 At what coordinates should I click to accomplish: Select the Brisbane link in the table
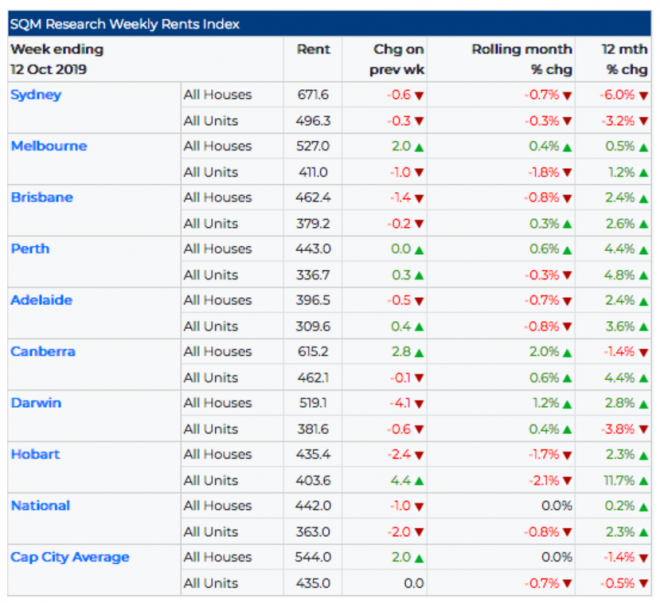(x=41, y=198)
